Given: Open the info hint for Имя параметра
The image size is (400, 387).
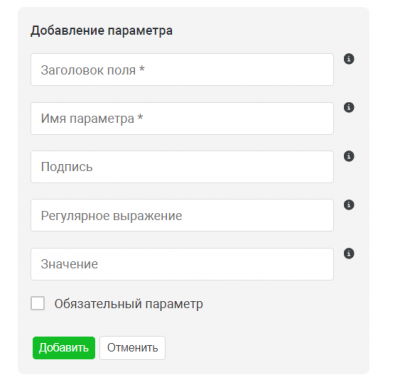Looking at the screenshot, I should [349, 107].
